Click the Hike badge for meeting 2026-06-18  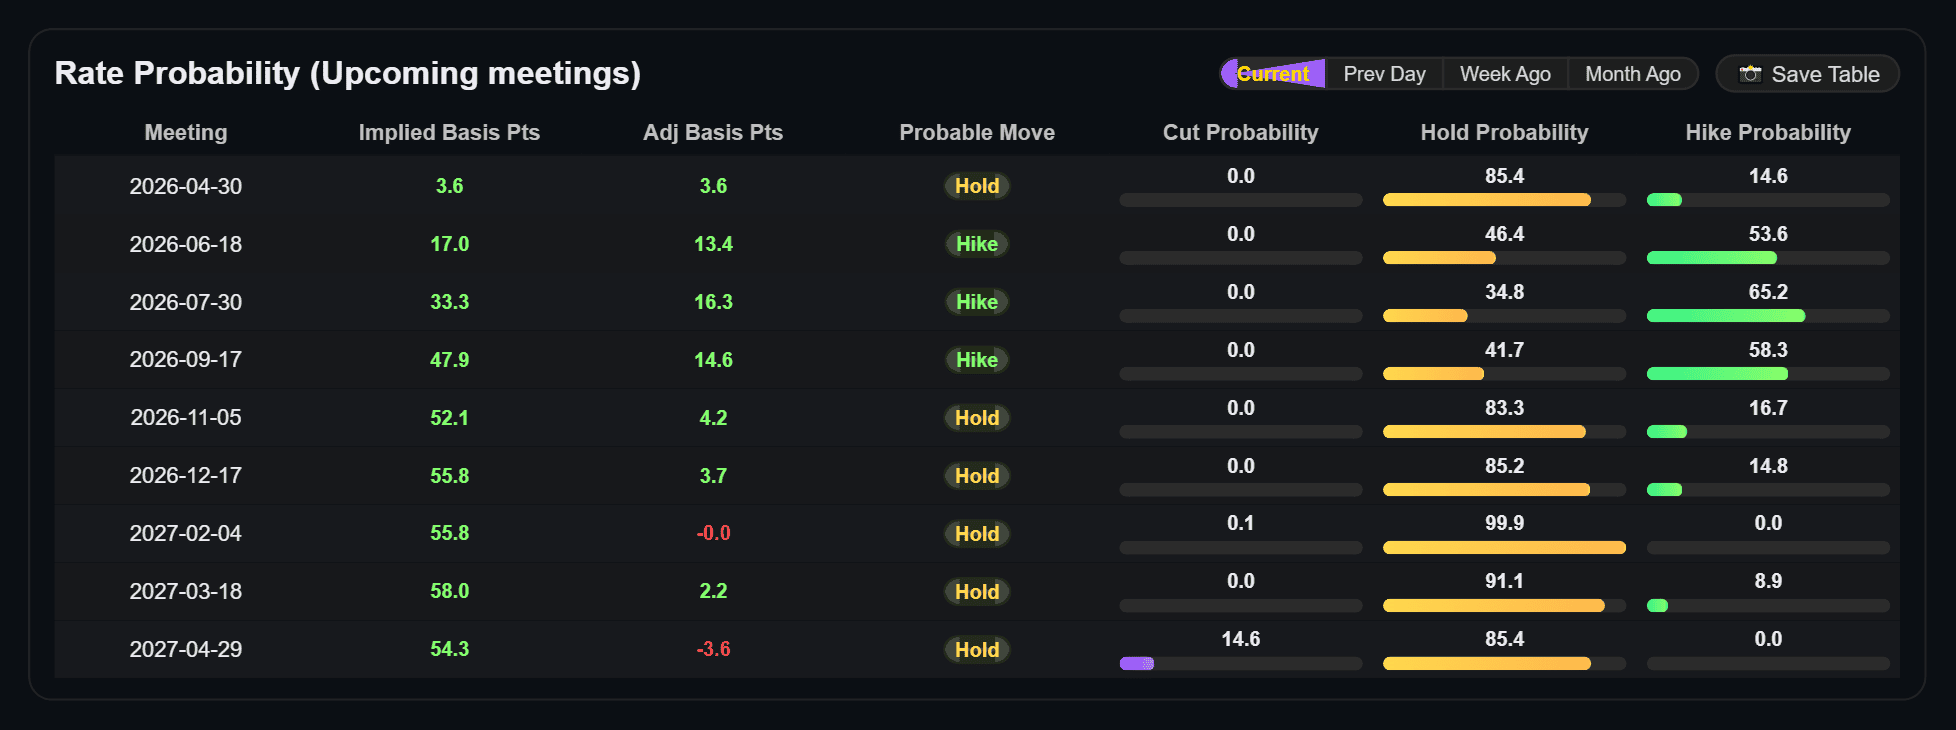pyautogui.click(x=976, y=244)
